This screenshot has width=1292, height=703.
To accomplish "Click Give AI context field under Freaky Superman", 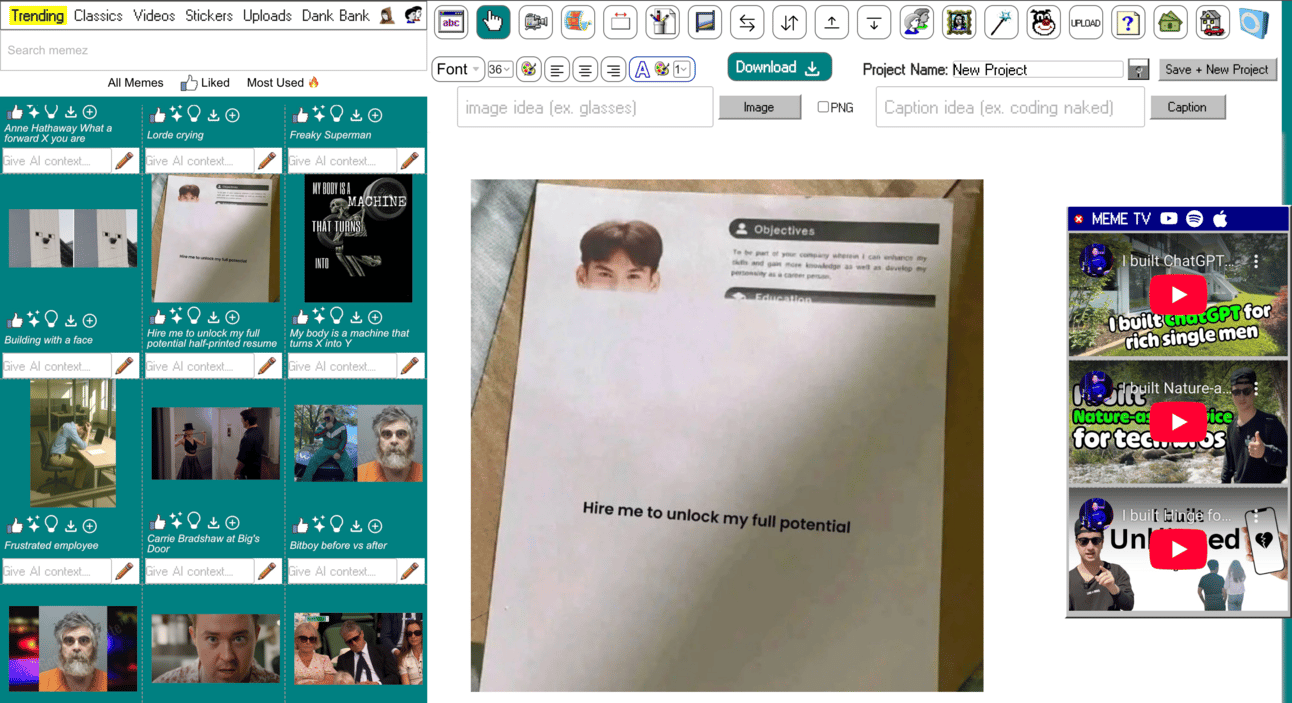I will (341, 160).
